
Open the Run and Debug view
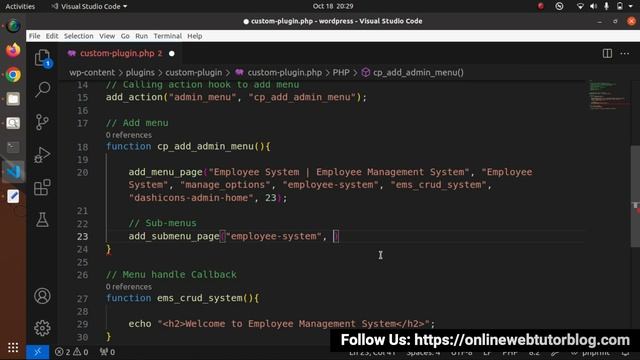coord(42,155)
